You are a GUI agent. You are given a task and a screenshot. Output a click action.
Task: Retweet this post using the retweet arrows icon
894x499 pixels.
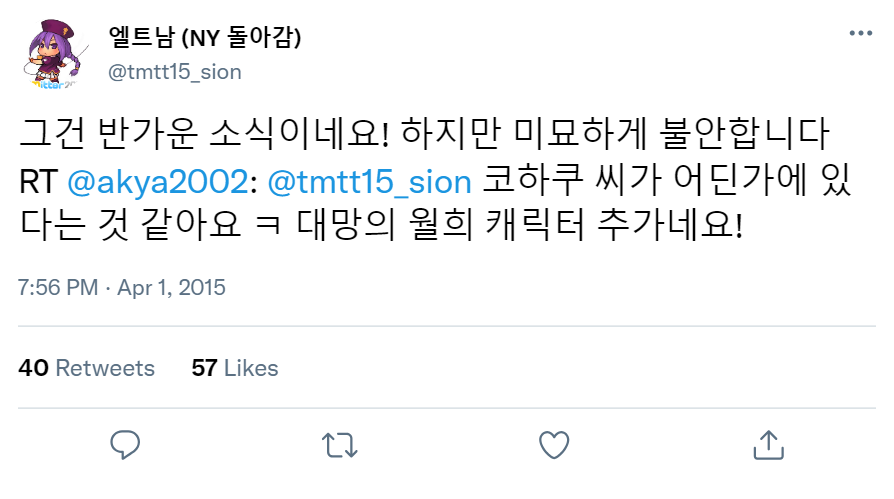click(x=340, y=445)
